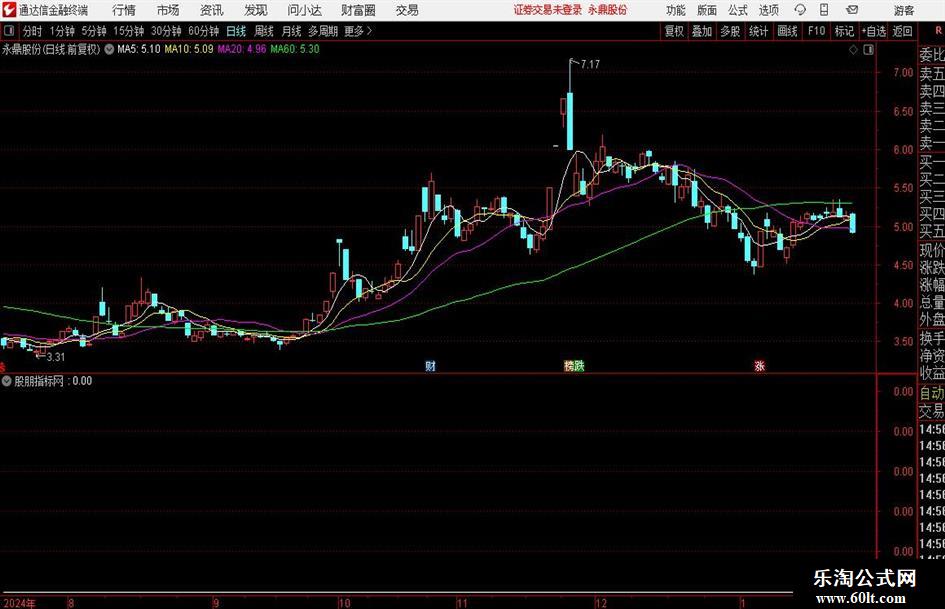Toggle the right info panel icon
The width and height of the screenshot is (945, 609).
point(868,50)
